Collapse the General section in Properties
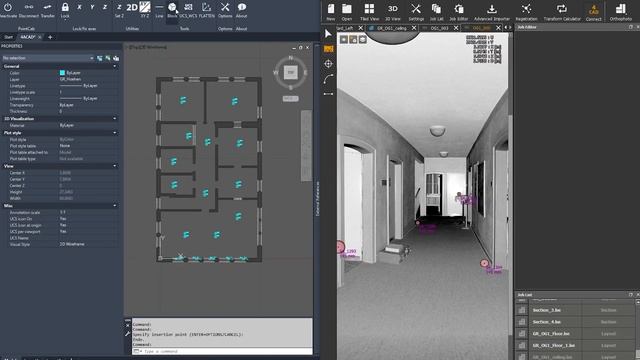Screen dimensions: 640x360 [x=115, y=66]
